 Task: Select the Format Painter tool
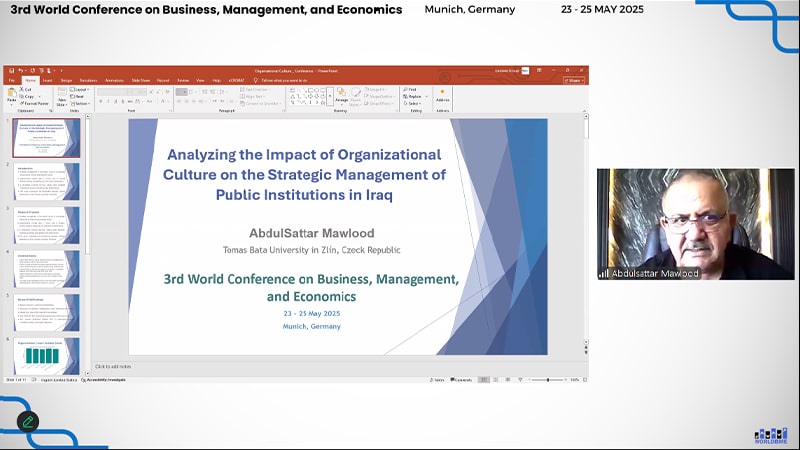pos(33,102)
